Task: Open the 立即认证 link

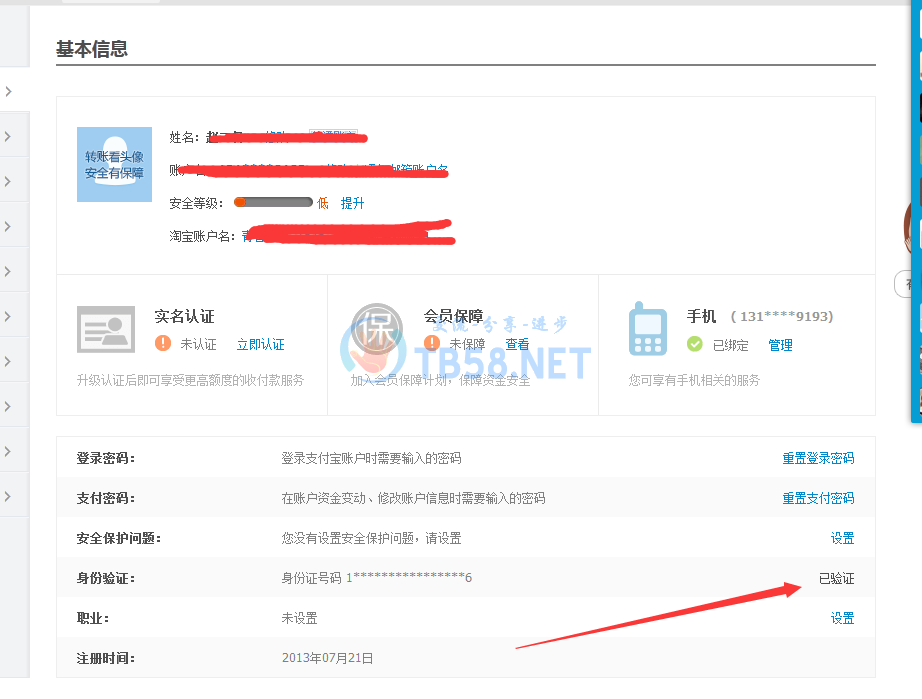Action: (x=260, y=345)
